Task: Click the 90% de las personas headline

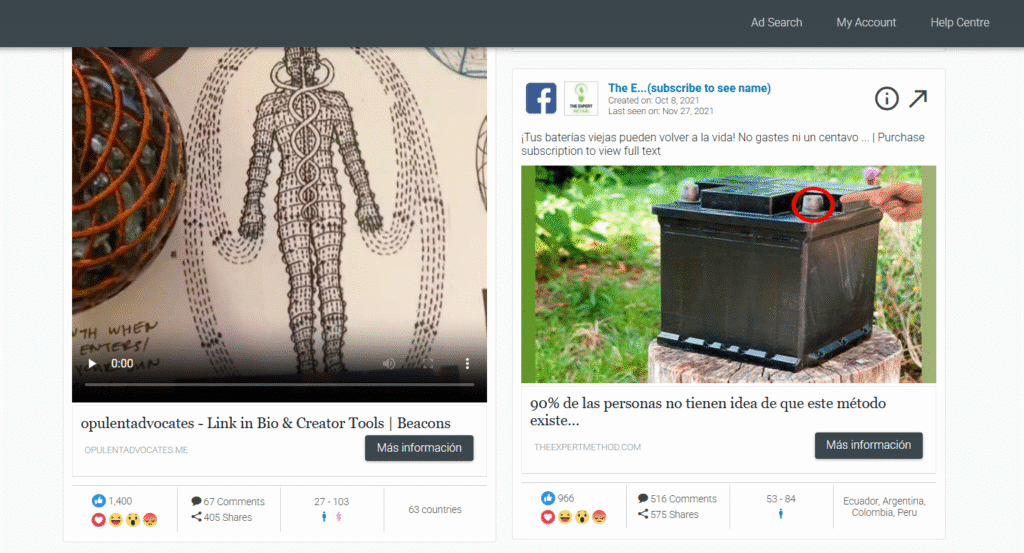Action: [x=708, y=411]
